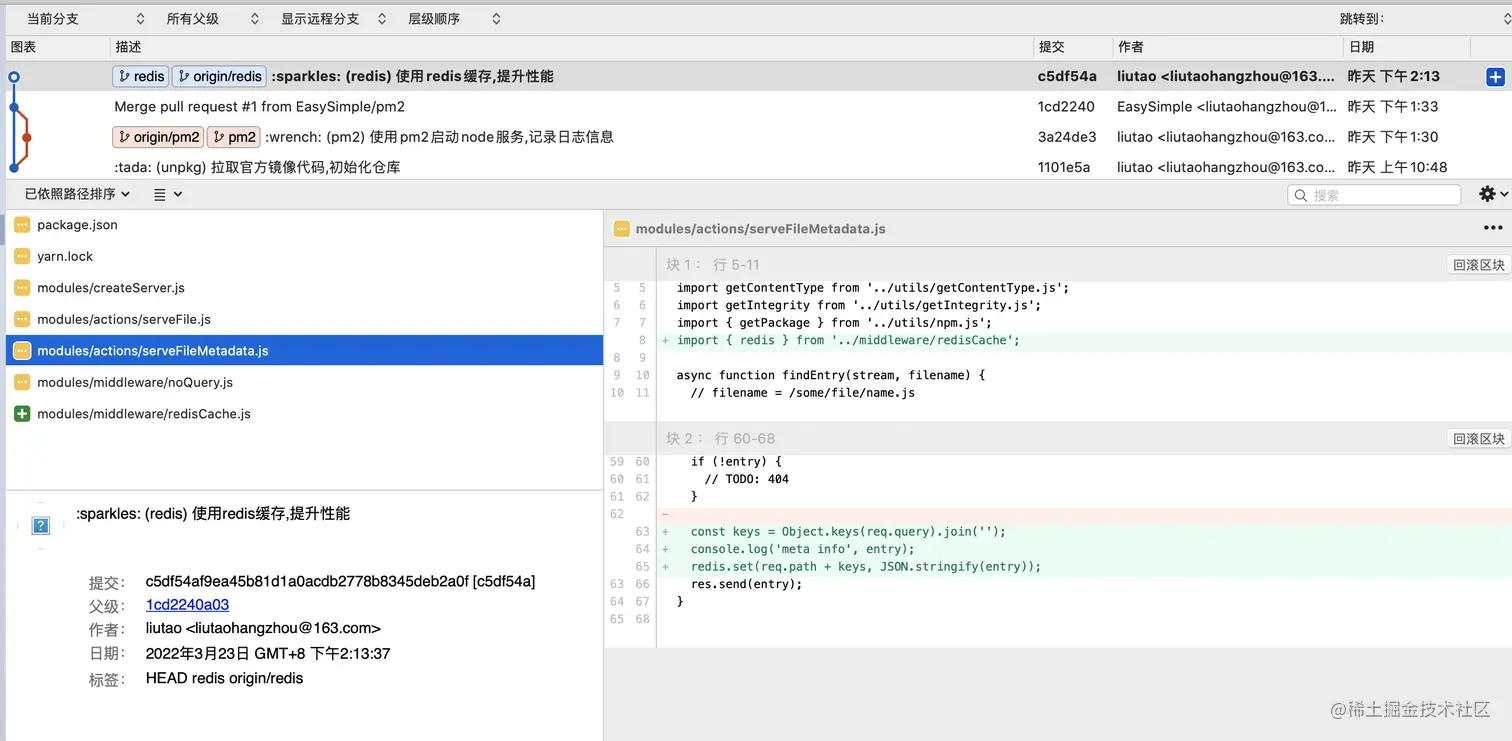1512x741 pixels.
Task: Click the 'HEAD redis origin/redis' tags text
Action: pos(224,678)
